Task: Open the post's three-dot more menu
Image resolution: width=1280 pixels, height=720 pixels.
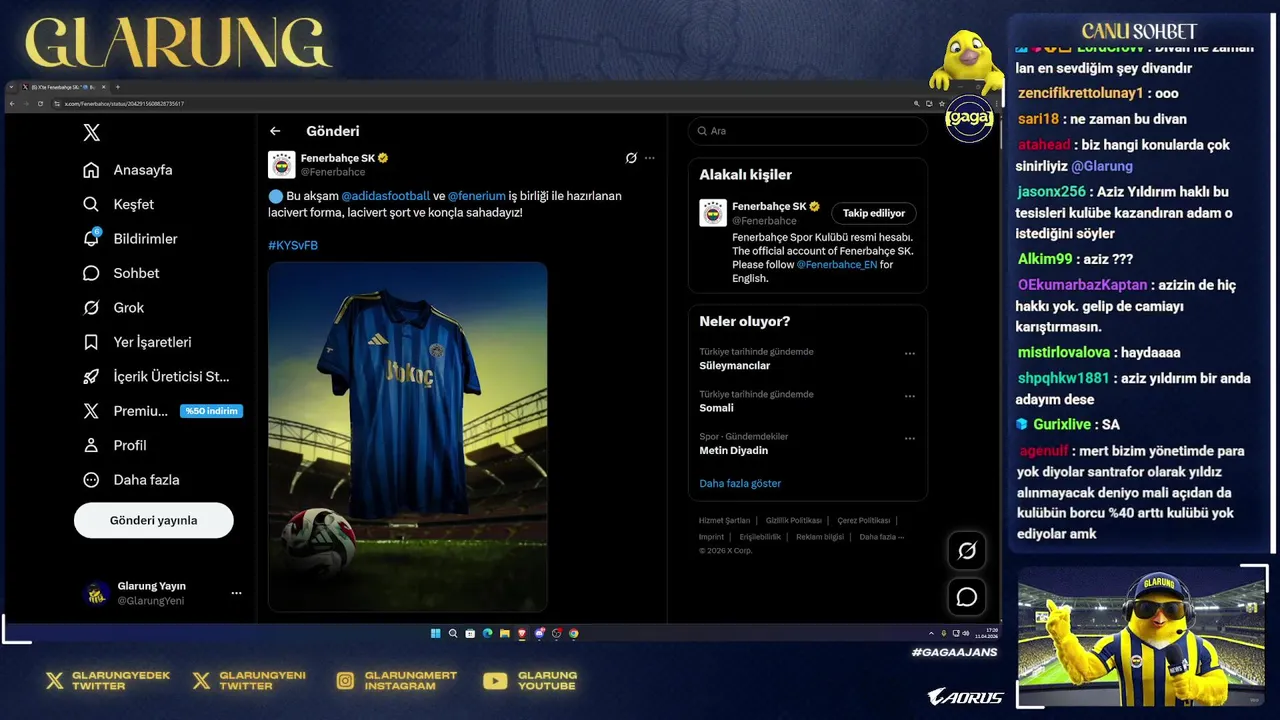Action: (x=650, y=158)
